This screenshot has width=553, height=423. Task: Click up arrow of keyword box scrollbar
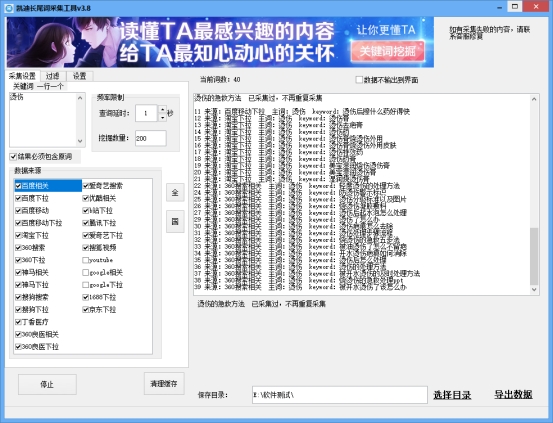pos(80,98)
